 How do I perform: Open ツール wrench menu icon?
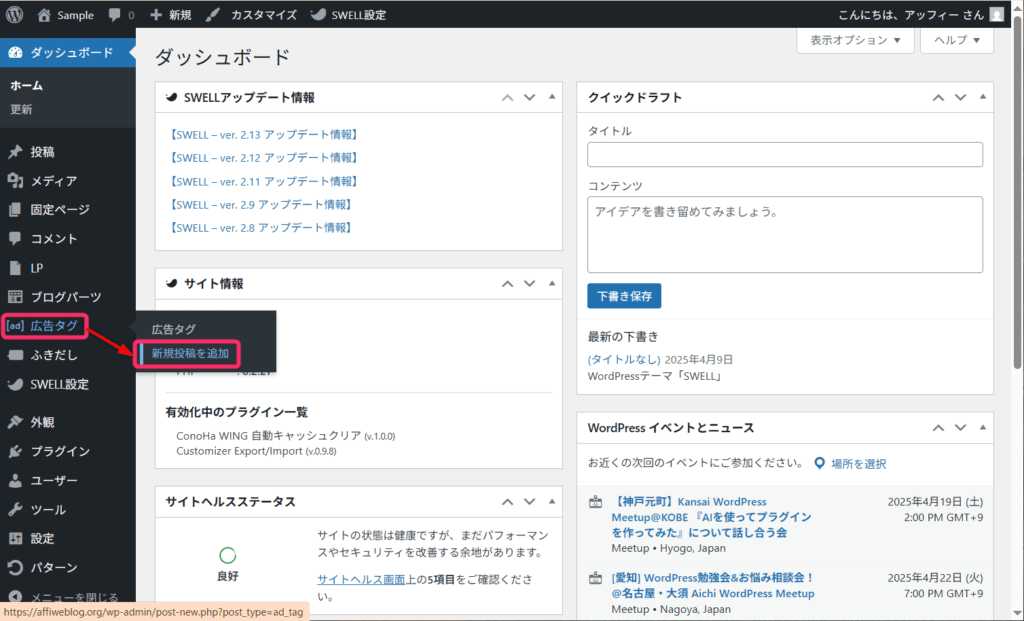(x=15, y=509)
